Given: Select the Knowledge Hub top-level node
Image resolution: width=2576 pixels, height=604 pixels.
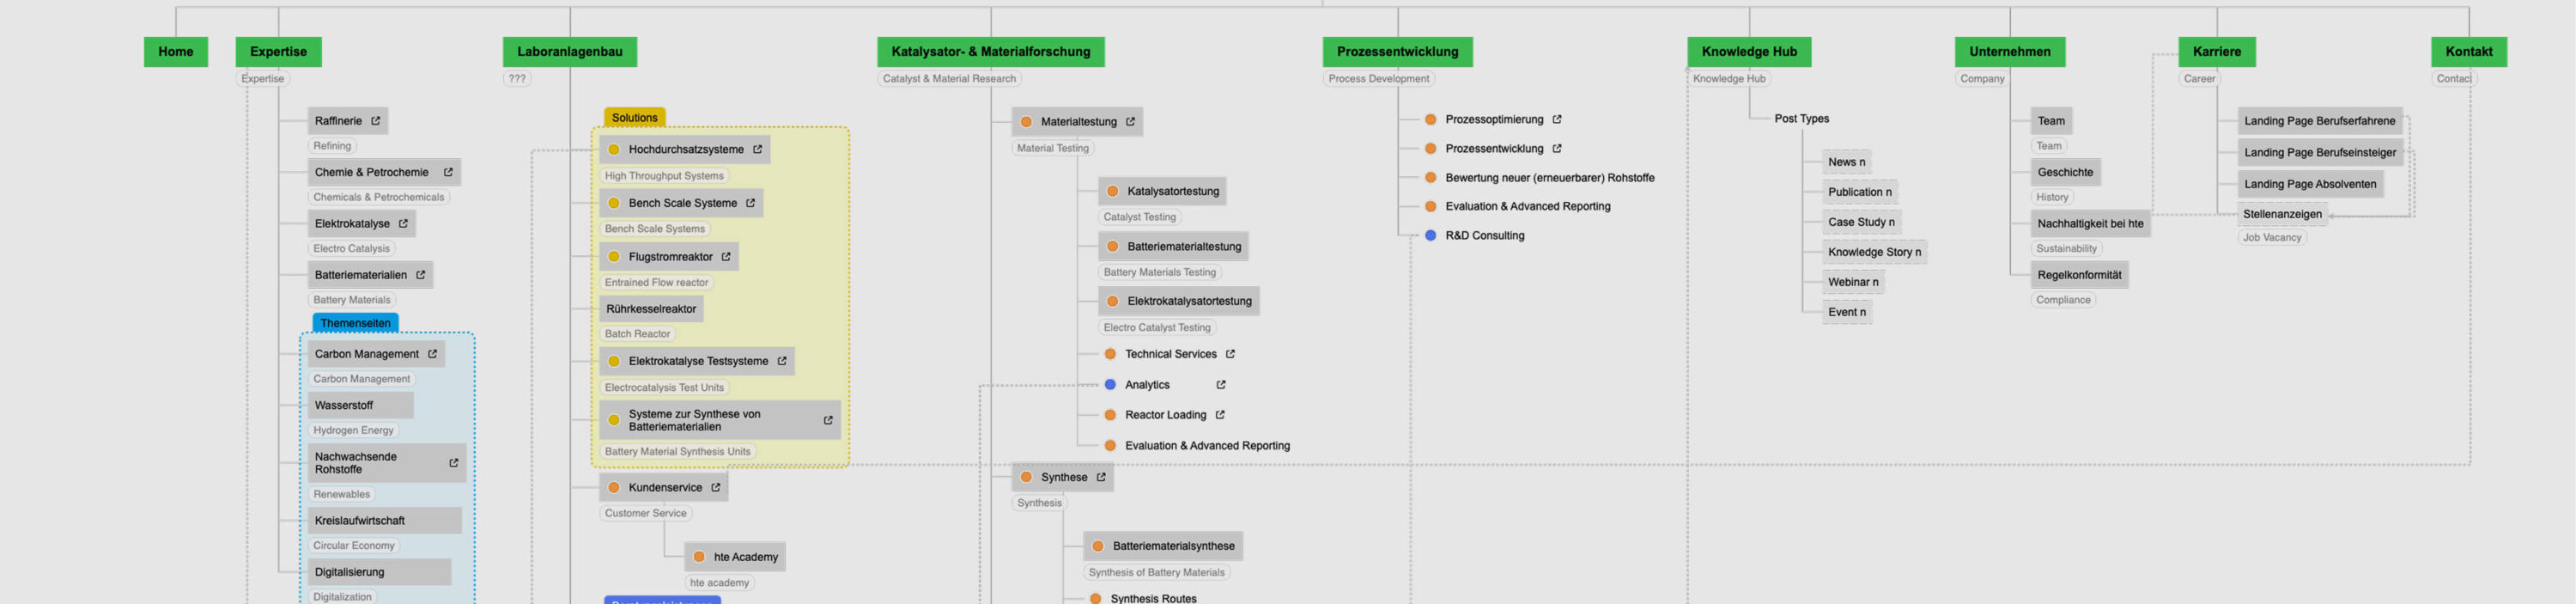Looking at the screenshot, I should pyautogui.click(x=1748, y=52).
